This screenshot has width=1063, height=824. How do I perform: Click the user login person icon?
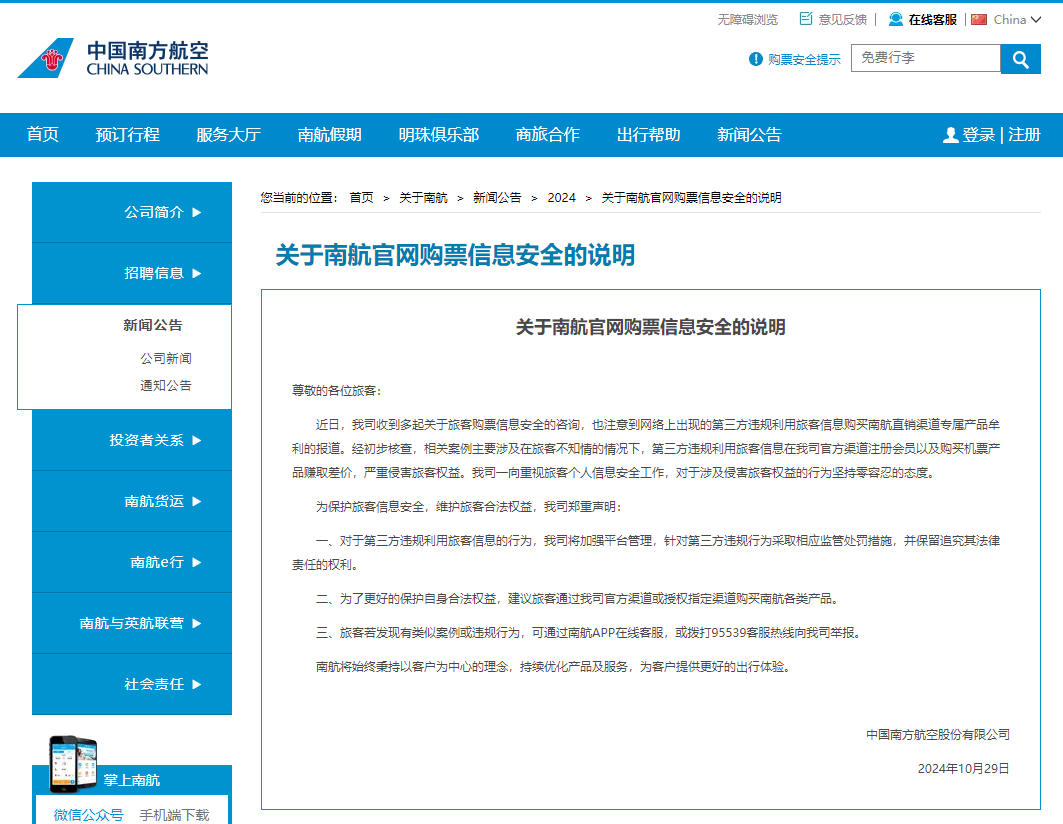(x=950, y=135)
